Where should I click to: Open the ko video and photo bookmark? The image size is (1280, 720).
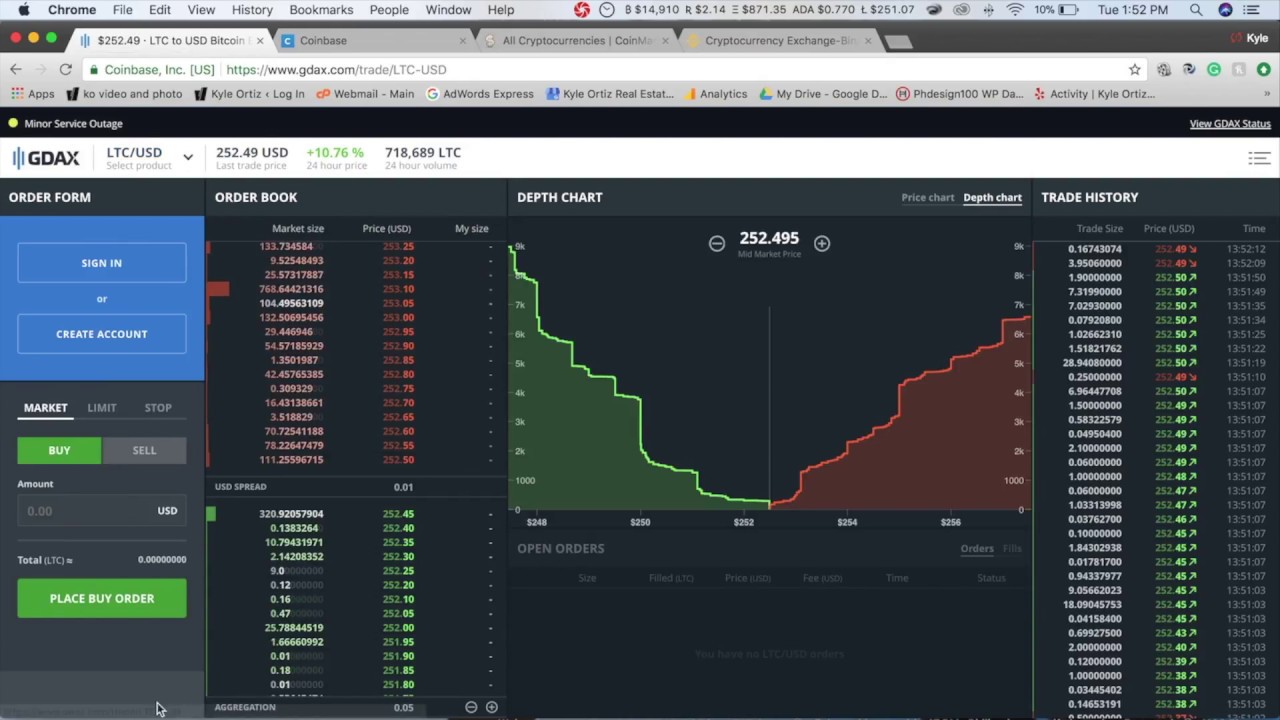coord(124,94)
